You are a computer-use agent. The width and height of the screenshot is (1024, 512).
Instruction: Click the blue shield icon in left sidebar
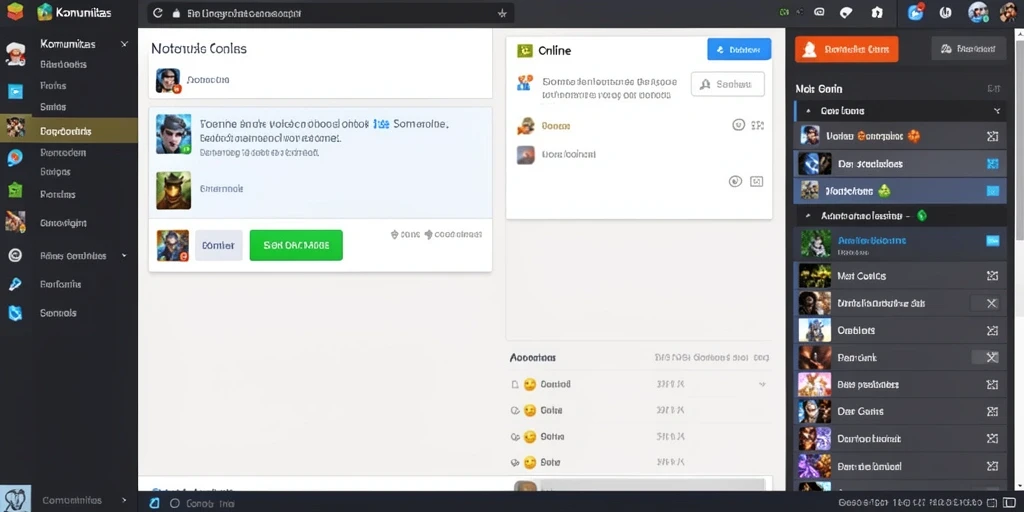[14, 313]
